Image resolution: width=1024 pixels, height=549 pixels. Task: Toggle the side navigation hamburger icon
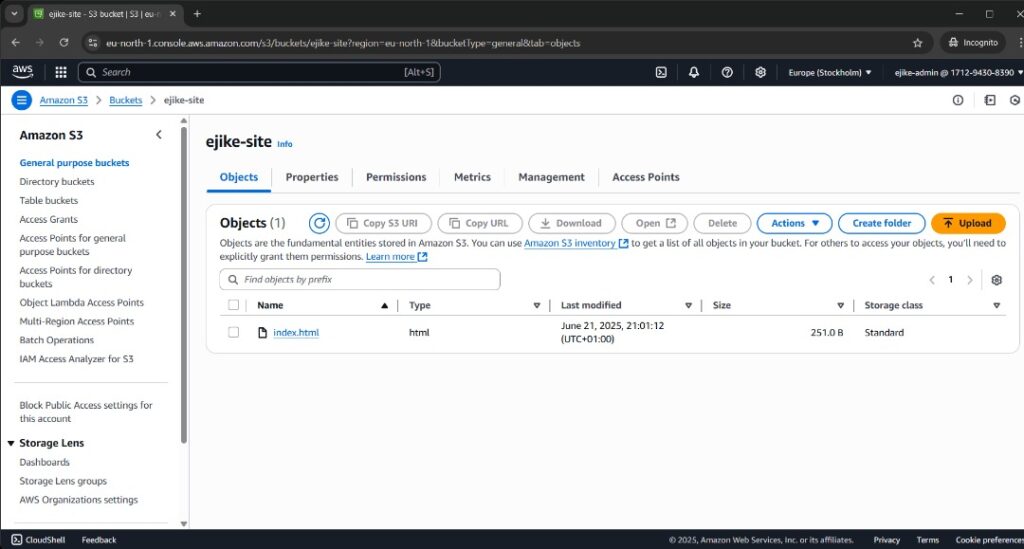tap(22, 100)
